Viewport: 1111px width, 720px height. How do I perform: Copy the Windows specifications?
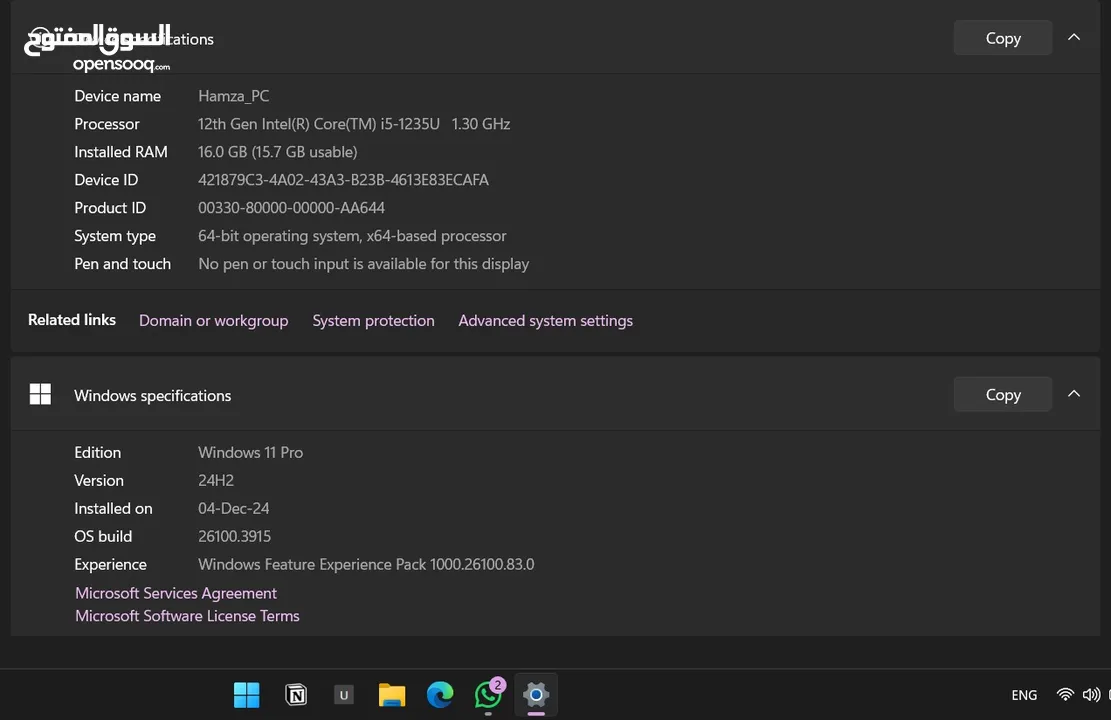point(1003,395)
